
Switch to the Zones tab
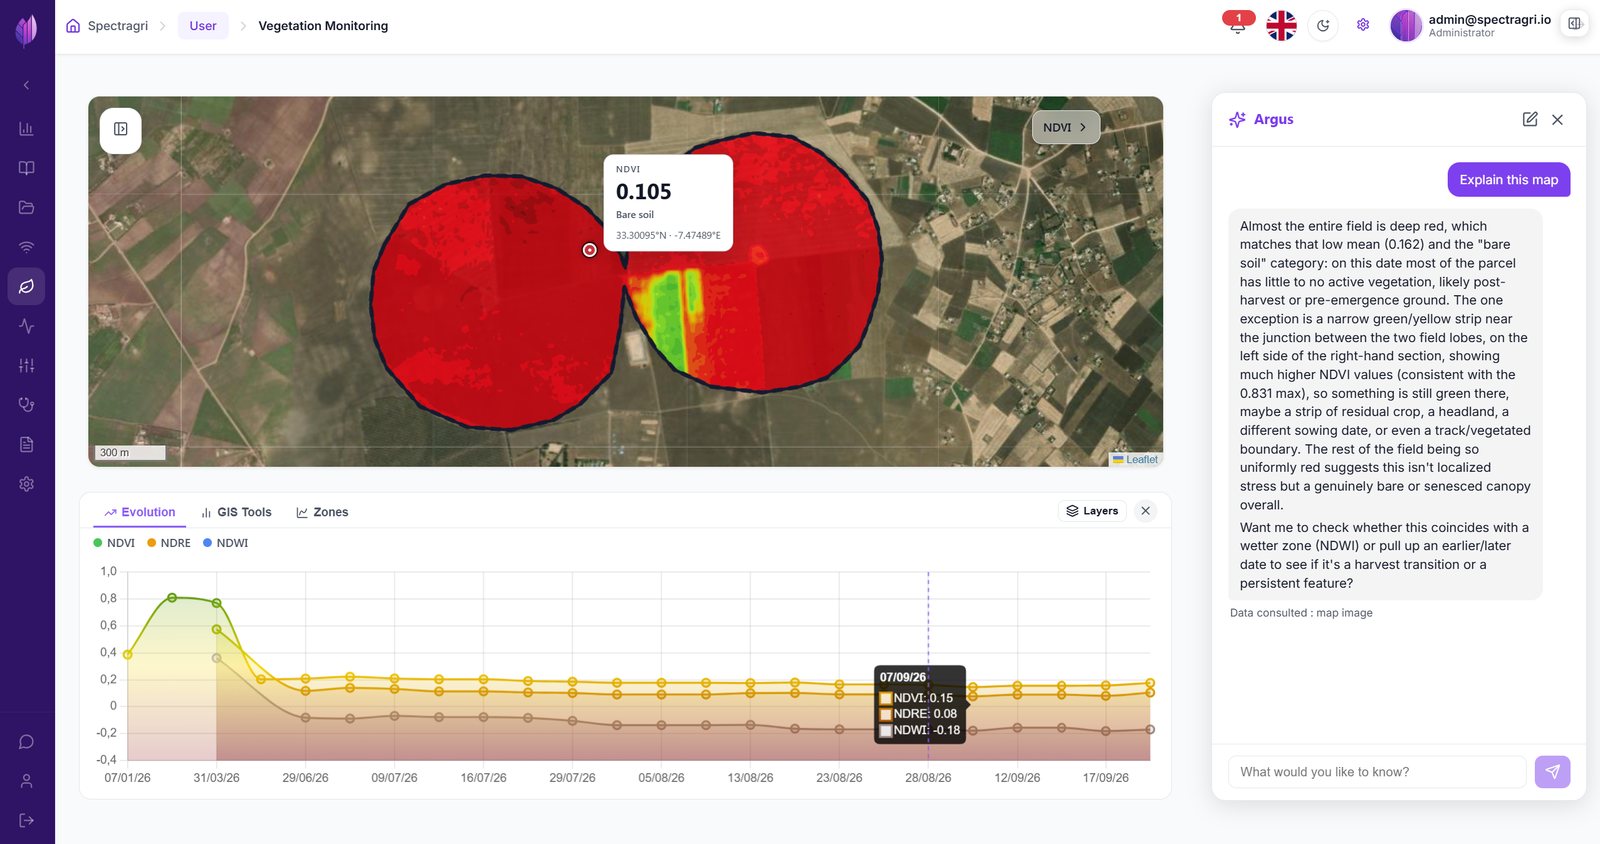click(x=322, y=512)
